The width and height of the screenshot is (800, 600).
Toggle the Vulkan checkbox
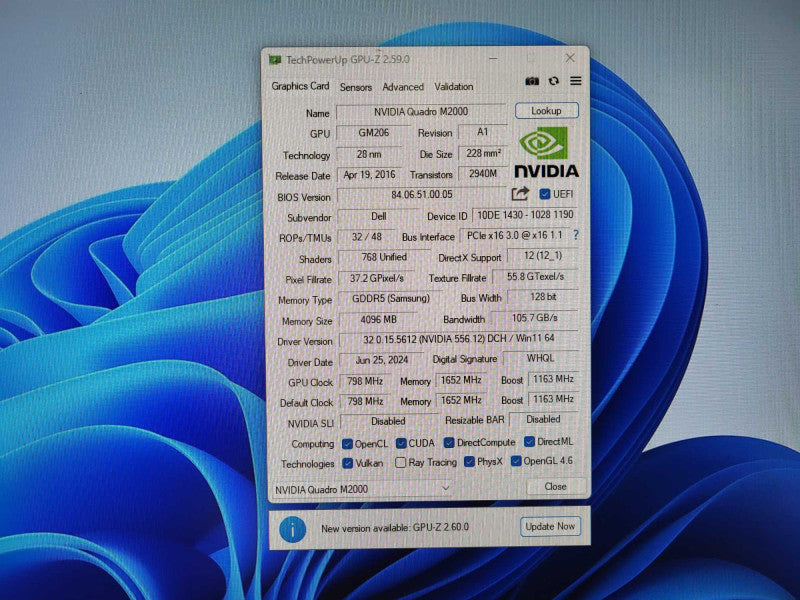click(347, 463)
